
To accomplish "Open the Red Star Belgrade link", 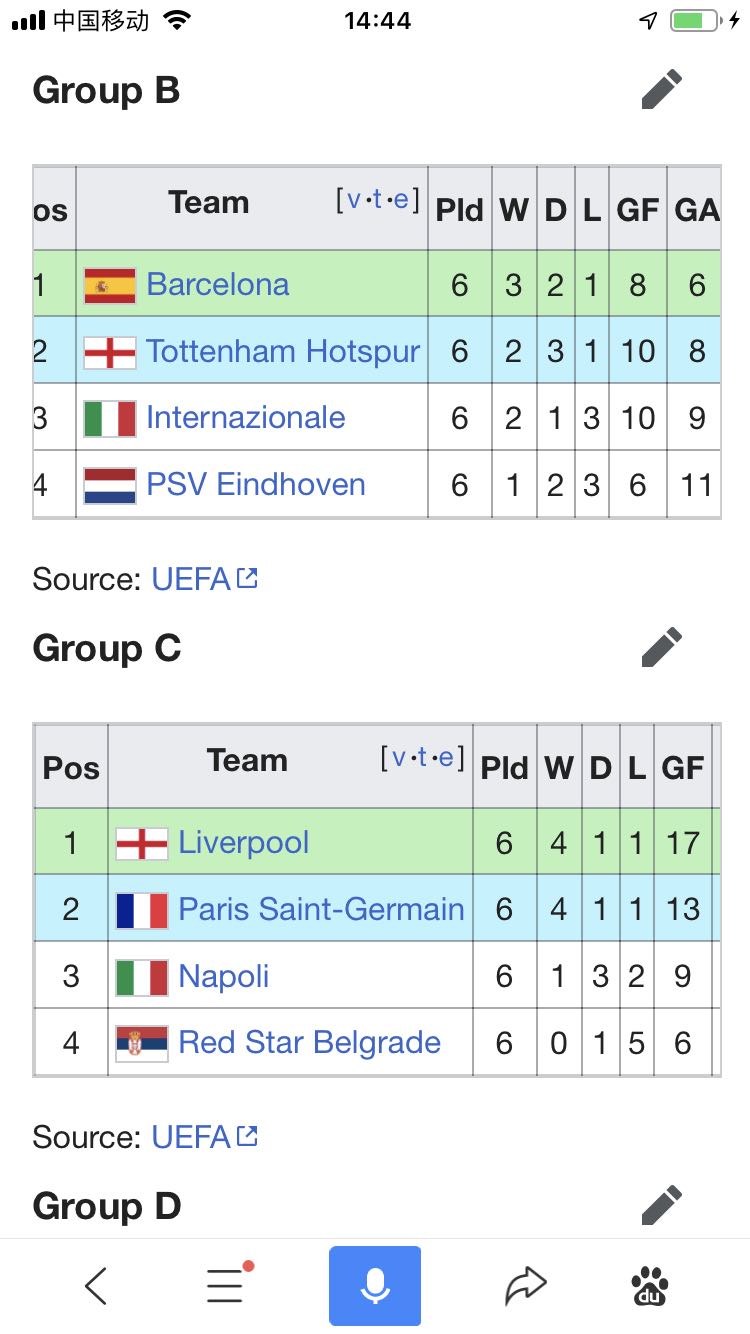I will coord(310,1042).
